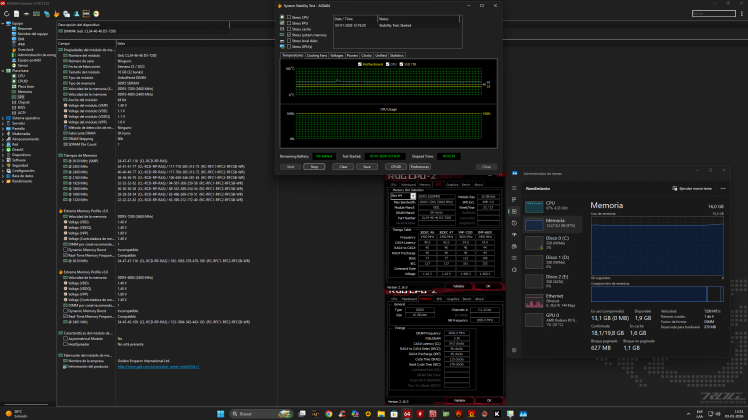Viewport: 748px width, 420px height.
Task: Select DirectX in the left sidebar
Action: coord(18,149)
